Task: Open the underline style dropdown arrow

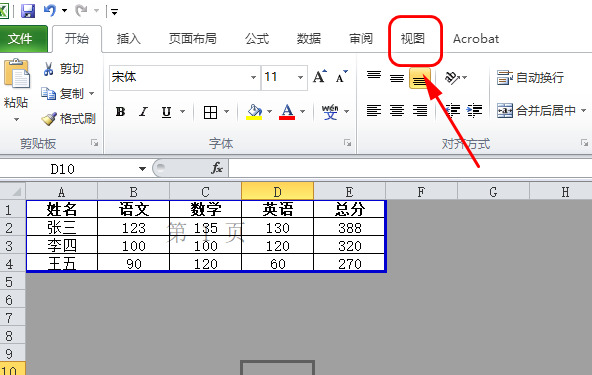Action: click(182, 111)
